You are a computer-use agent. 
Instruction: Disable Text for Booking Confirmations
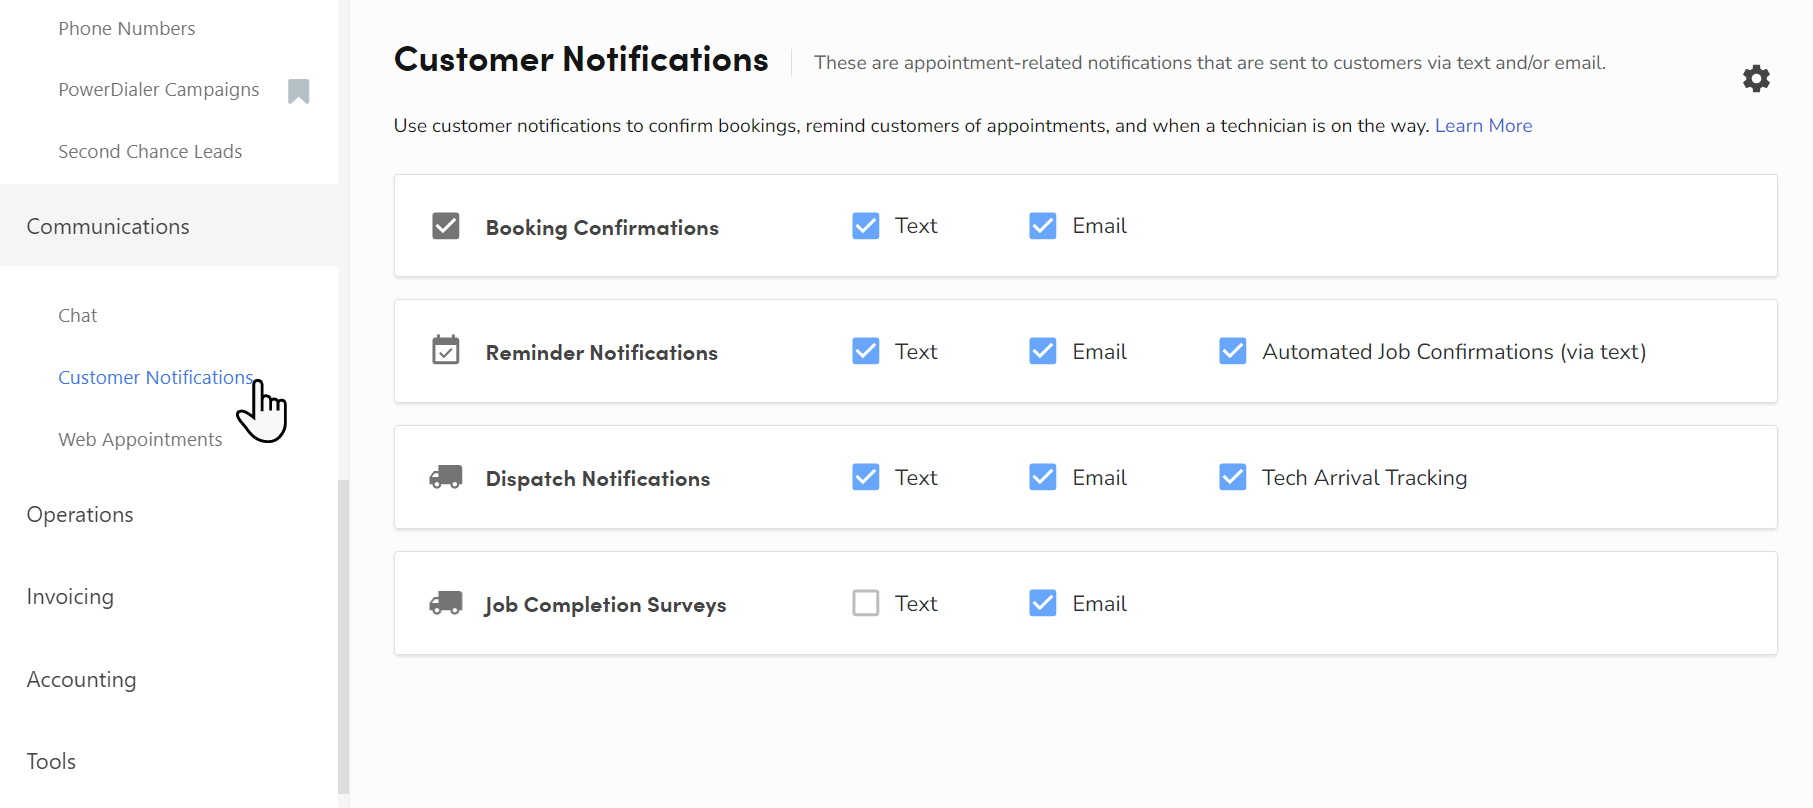866,225
